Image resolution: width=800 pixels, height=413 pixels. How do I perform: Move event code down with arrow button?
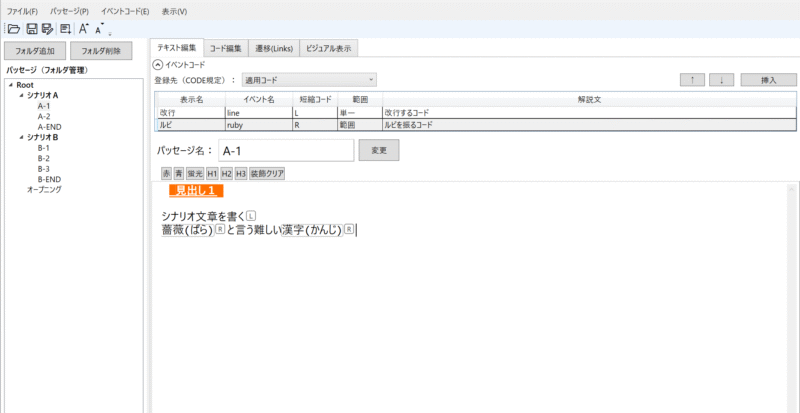click(721, 79)
